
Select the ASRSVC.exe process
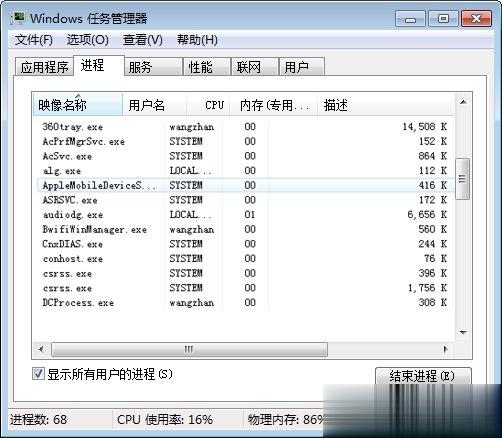[x=245, y=200]
